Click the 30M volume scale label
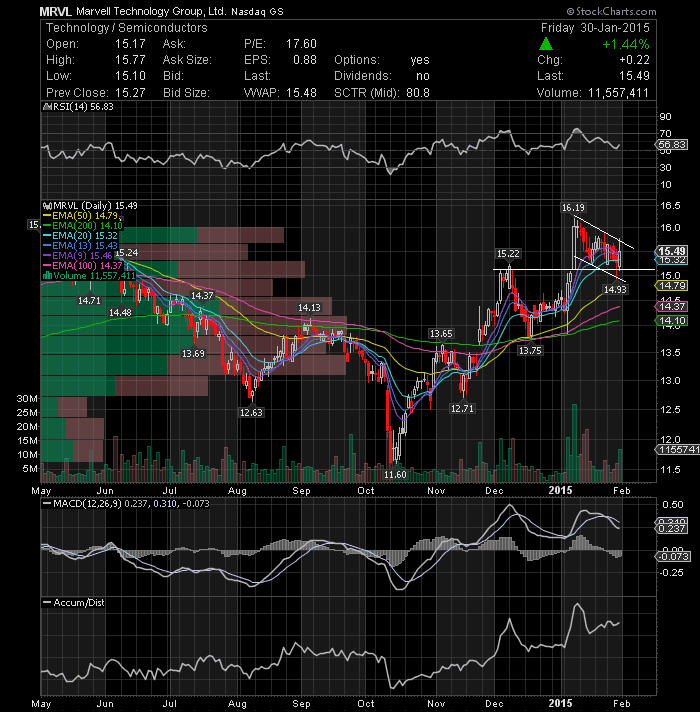700x712 pixels. click(27, 399)
